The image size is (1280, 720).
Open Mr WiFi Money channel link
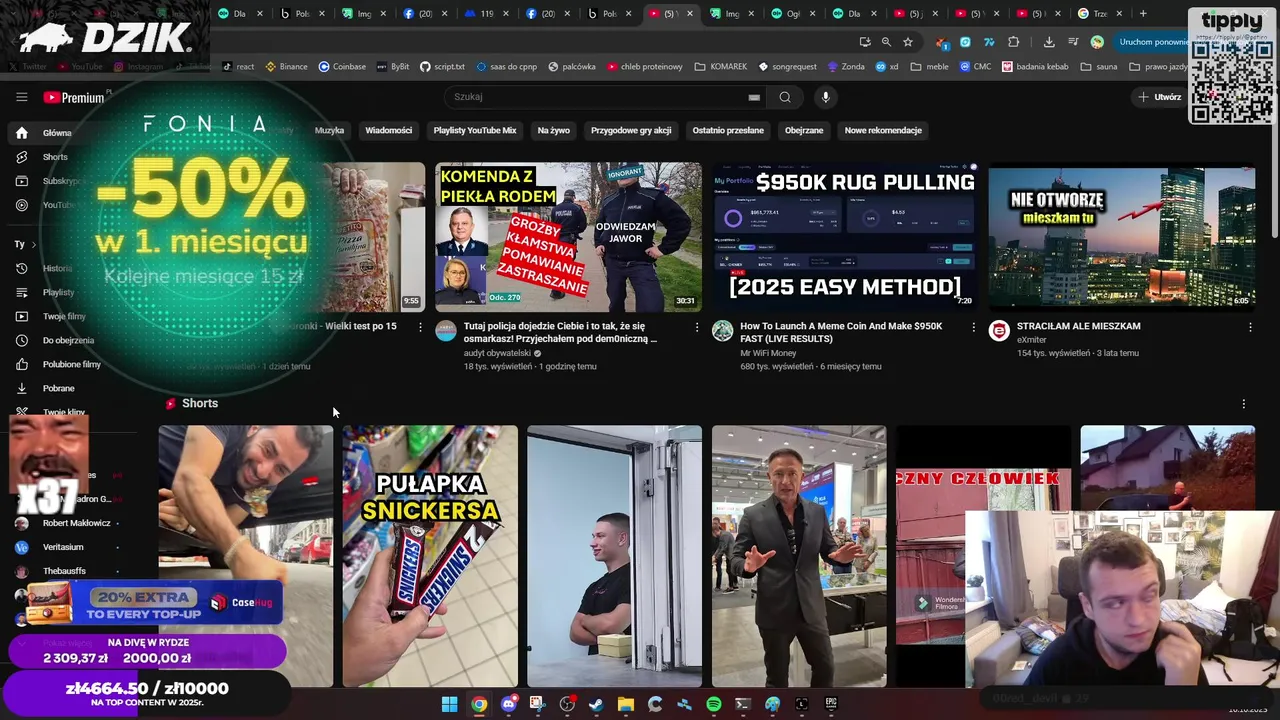tap(768, 353)
